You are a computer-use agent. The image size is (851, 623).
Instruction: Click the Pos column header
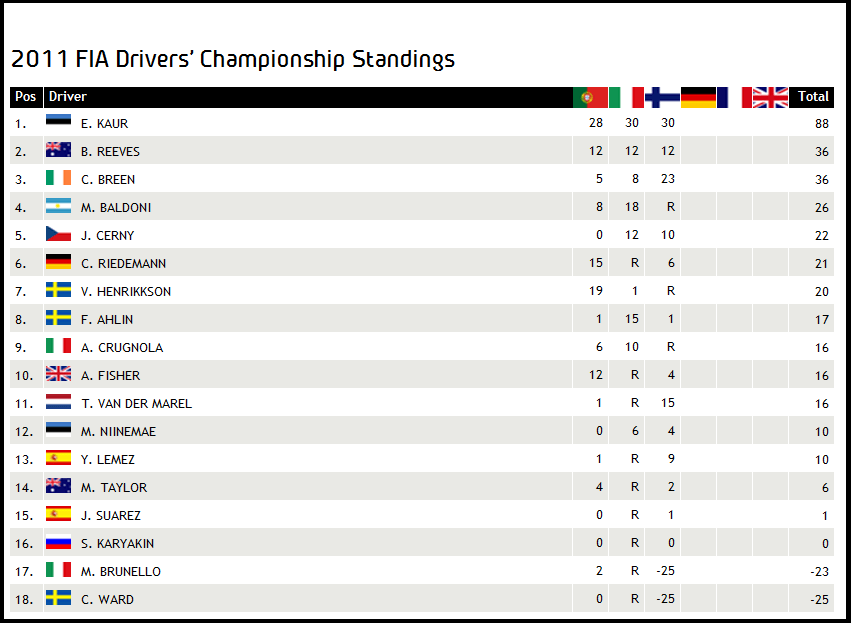[26, 97]
